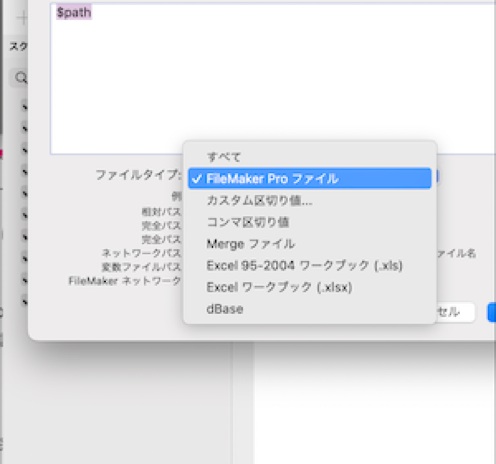This screenshot has height=464, width=496.
Task: Click the FileMaker ネットワーク example label
Action: (x=125, y=281)
